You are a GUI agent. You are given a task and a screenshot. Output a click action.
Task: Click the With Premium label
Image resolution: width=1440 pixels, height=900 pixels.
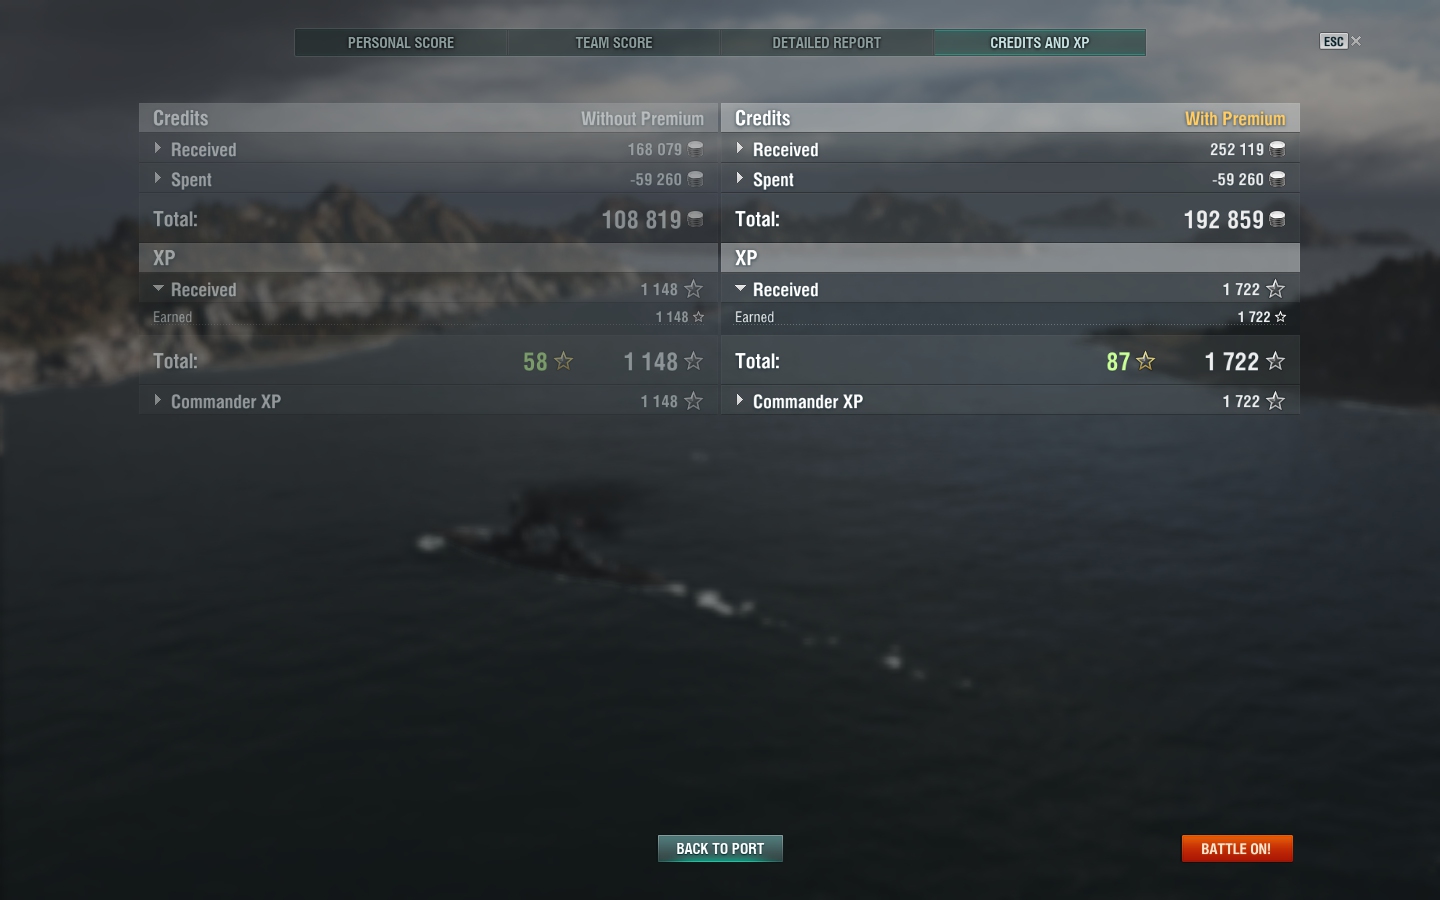click(1235, 119)
